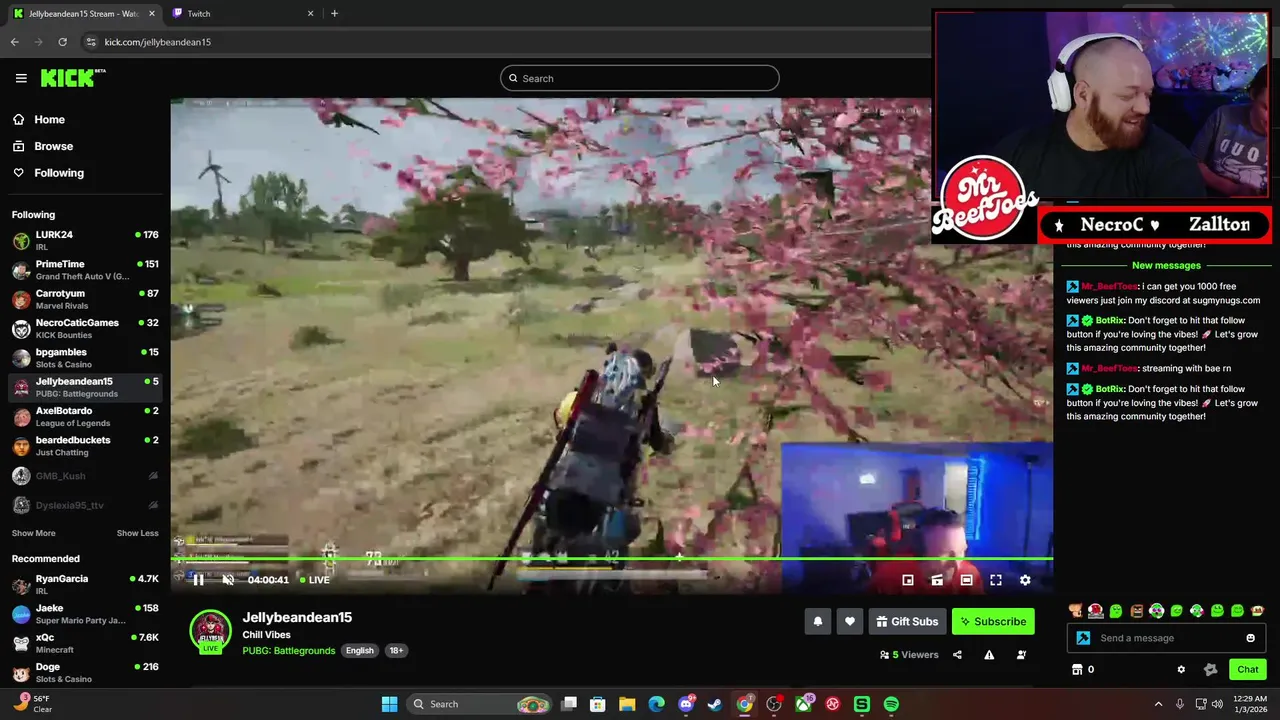Viewport: 1280px width, 720px height.
Task: Focus the Kick search box
Action: tap(640, 78)
